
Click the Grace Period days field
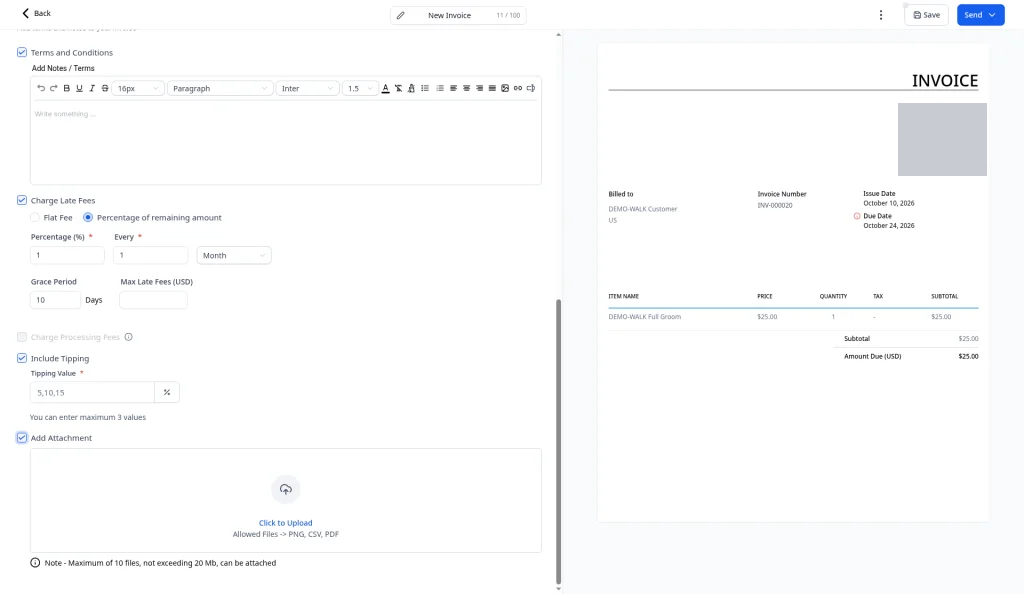point(56,300)
